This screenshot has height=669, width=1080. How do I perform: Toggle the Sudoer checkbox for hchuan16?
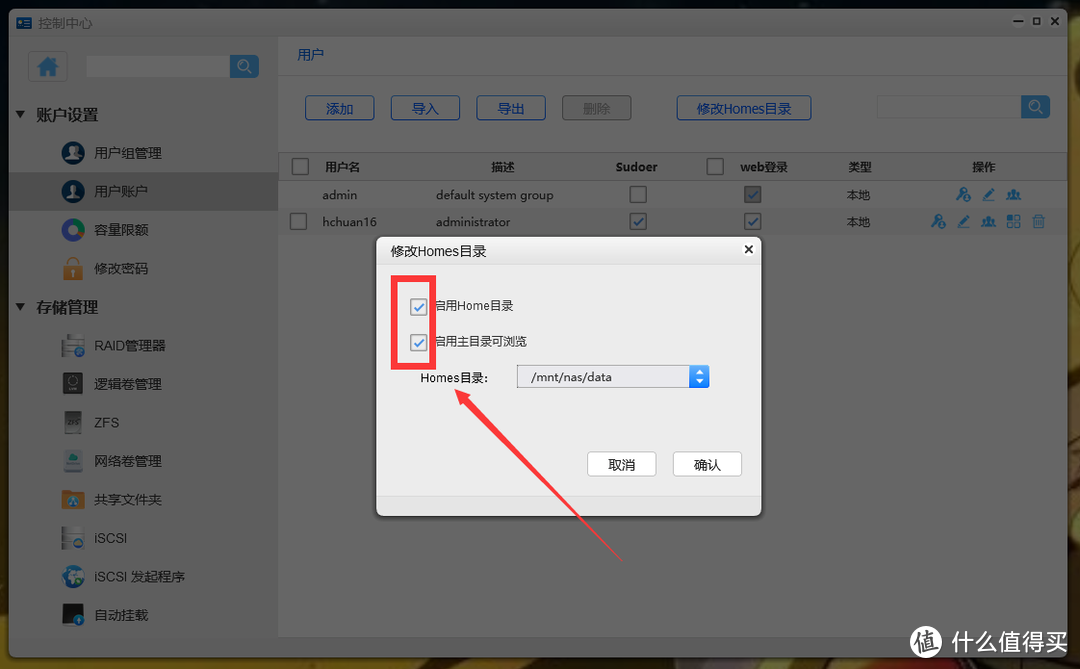[638, 221]
